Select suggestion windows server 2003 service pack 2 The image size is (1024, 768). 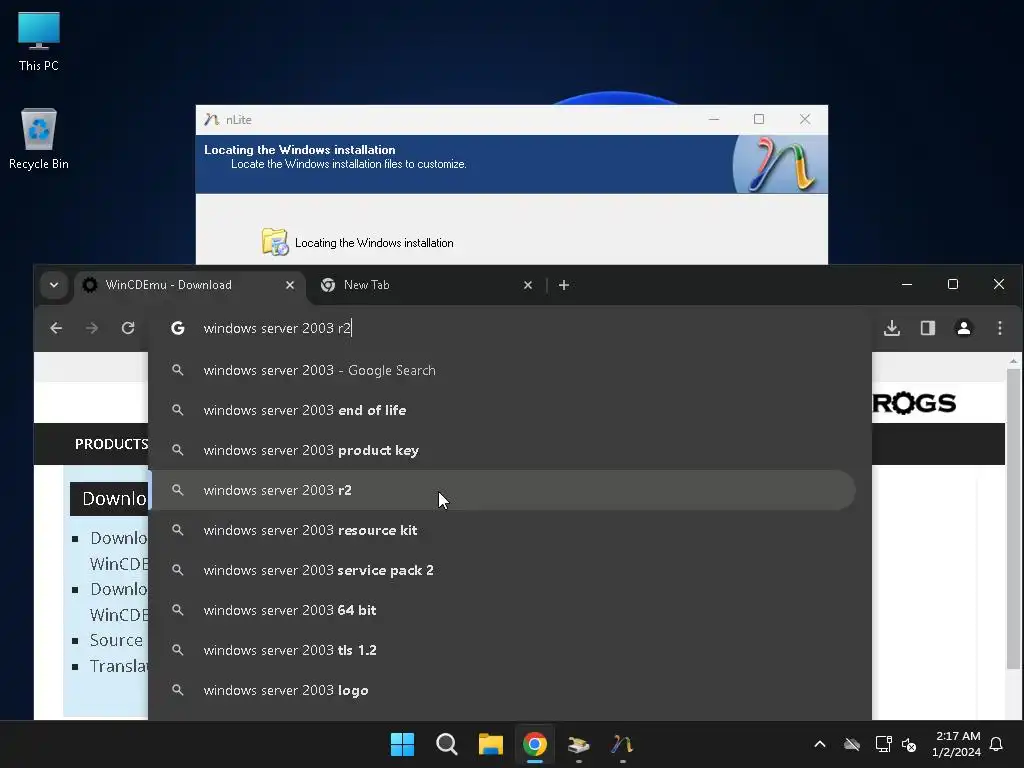pos(502,570)
